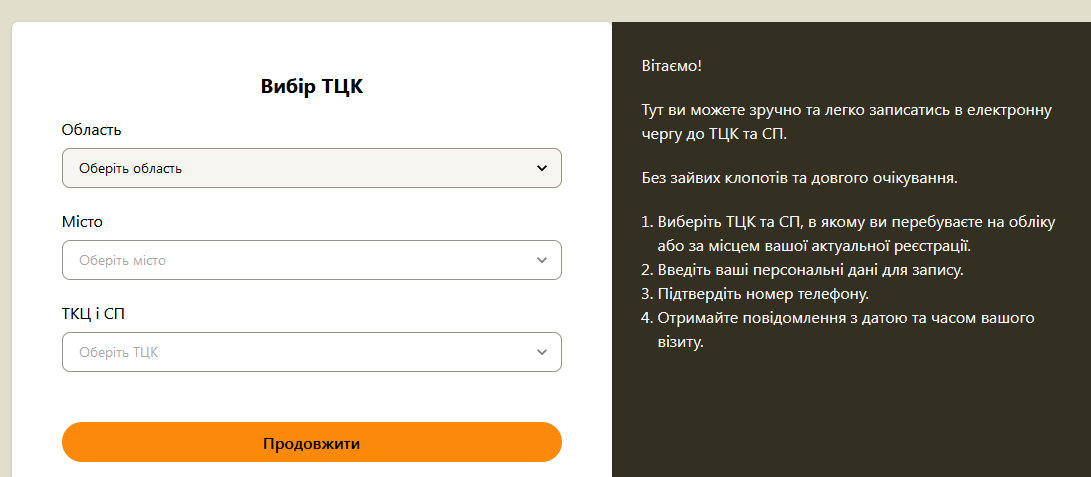Click the Область field label
This screenshot has width=1091, height=477.
point(91,130)
